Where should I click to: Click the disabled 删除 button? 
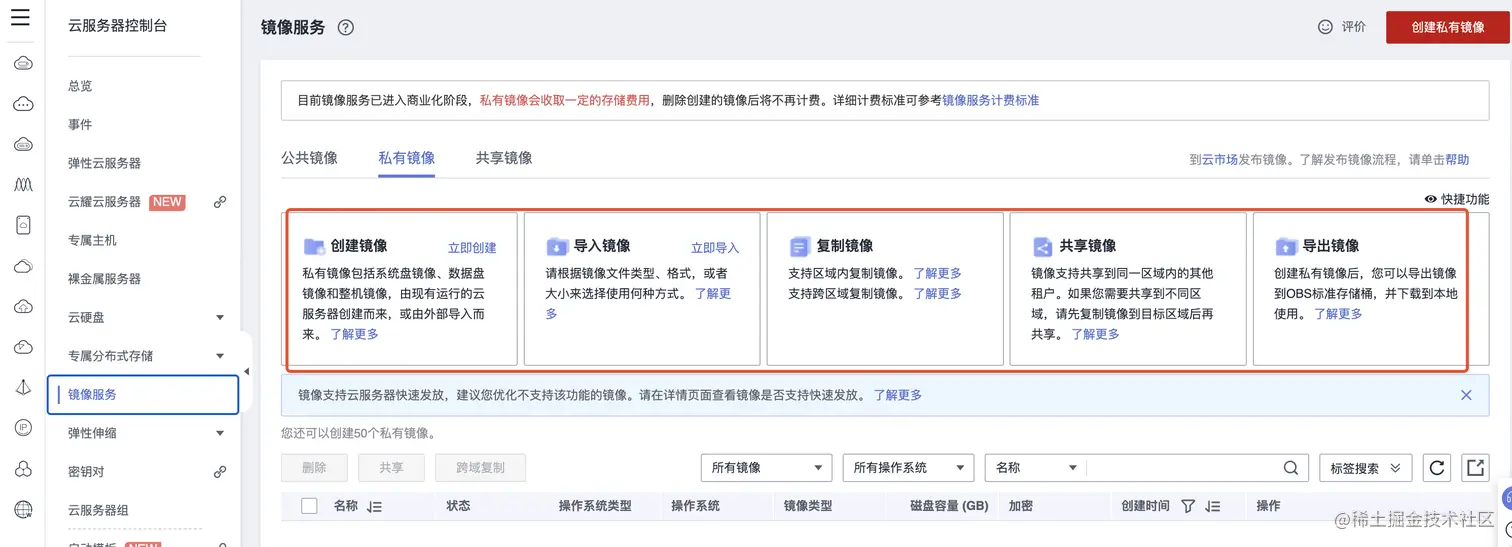(314, 468)
